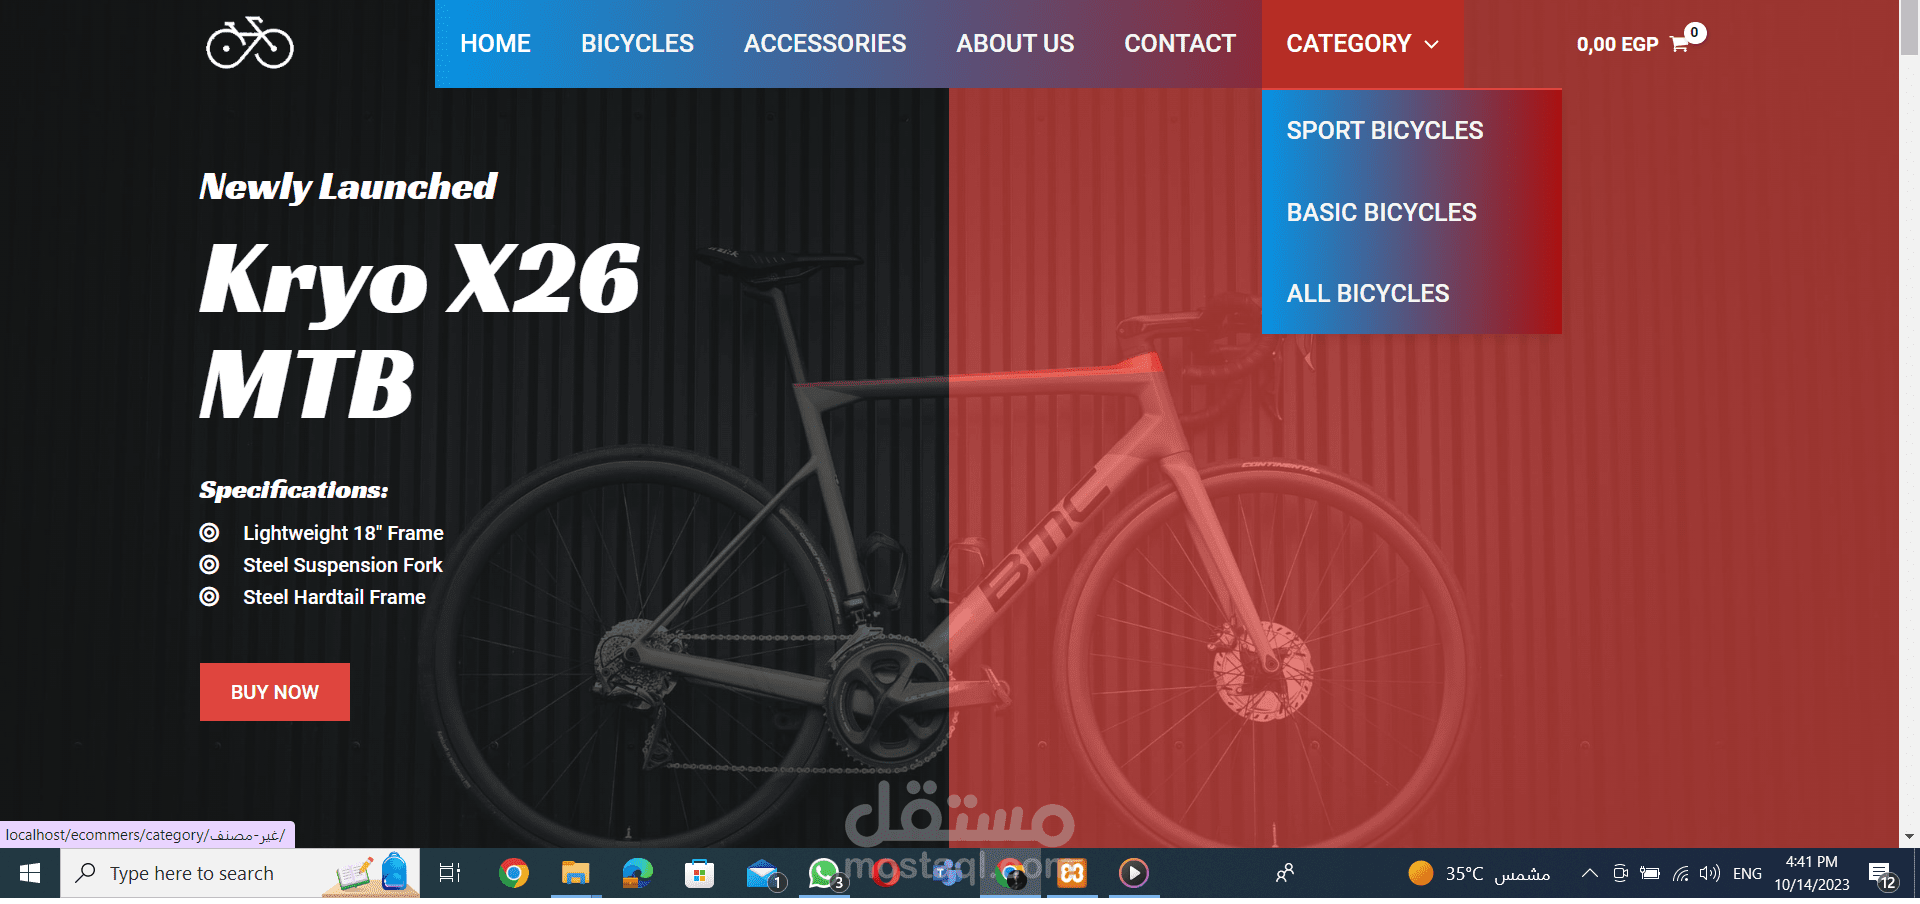Image resolution: width=1920 pixels, height=904 pixels.
Task: Open the Opera browser taskbar icon
Action: (886, 874)
